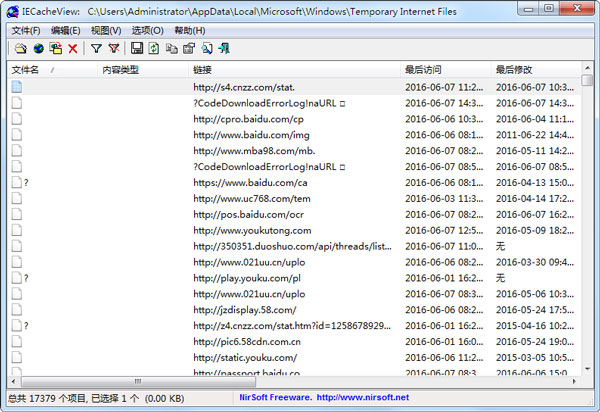This screenshot has width=600, height=412.
Task: Click the green refresh toolbar icon
Action: 153,48
